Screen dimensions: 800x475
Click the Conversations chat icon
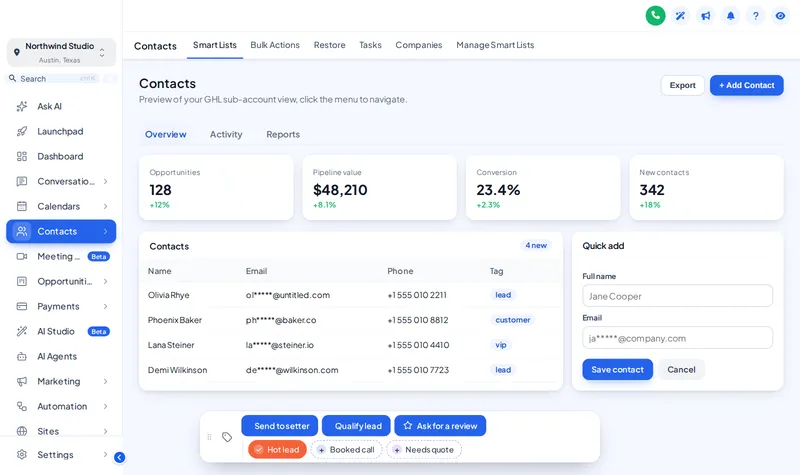[21, 181]
